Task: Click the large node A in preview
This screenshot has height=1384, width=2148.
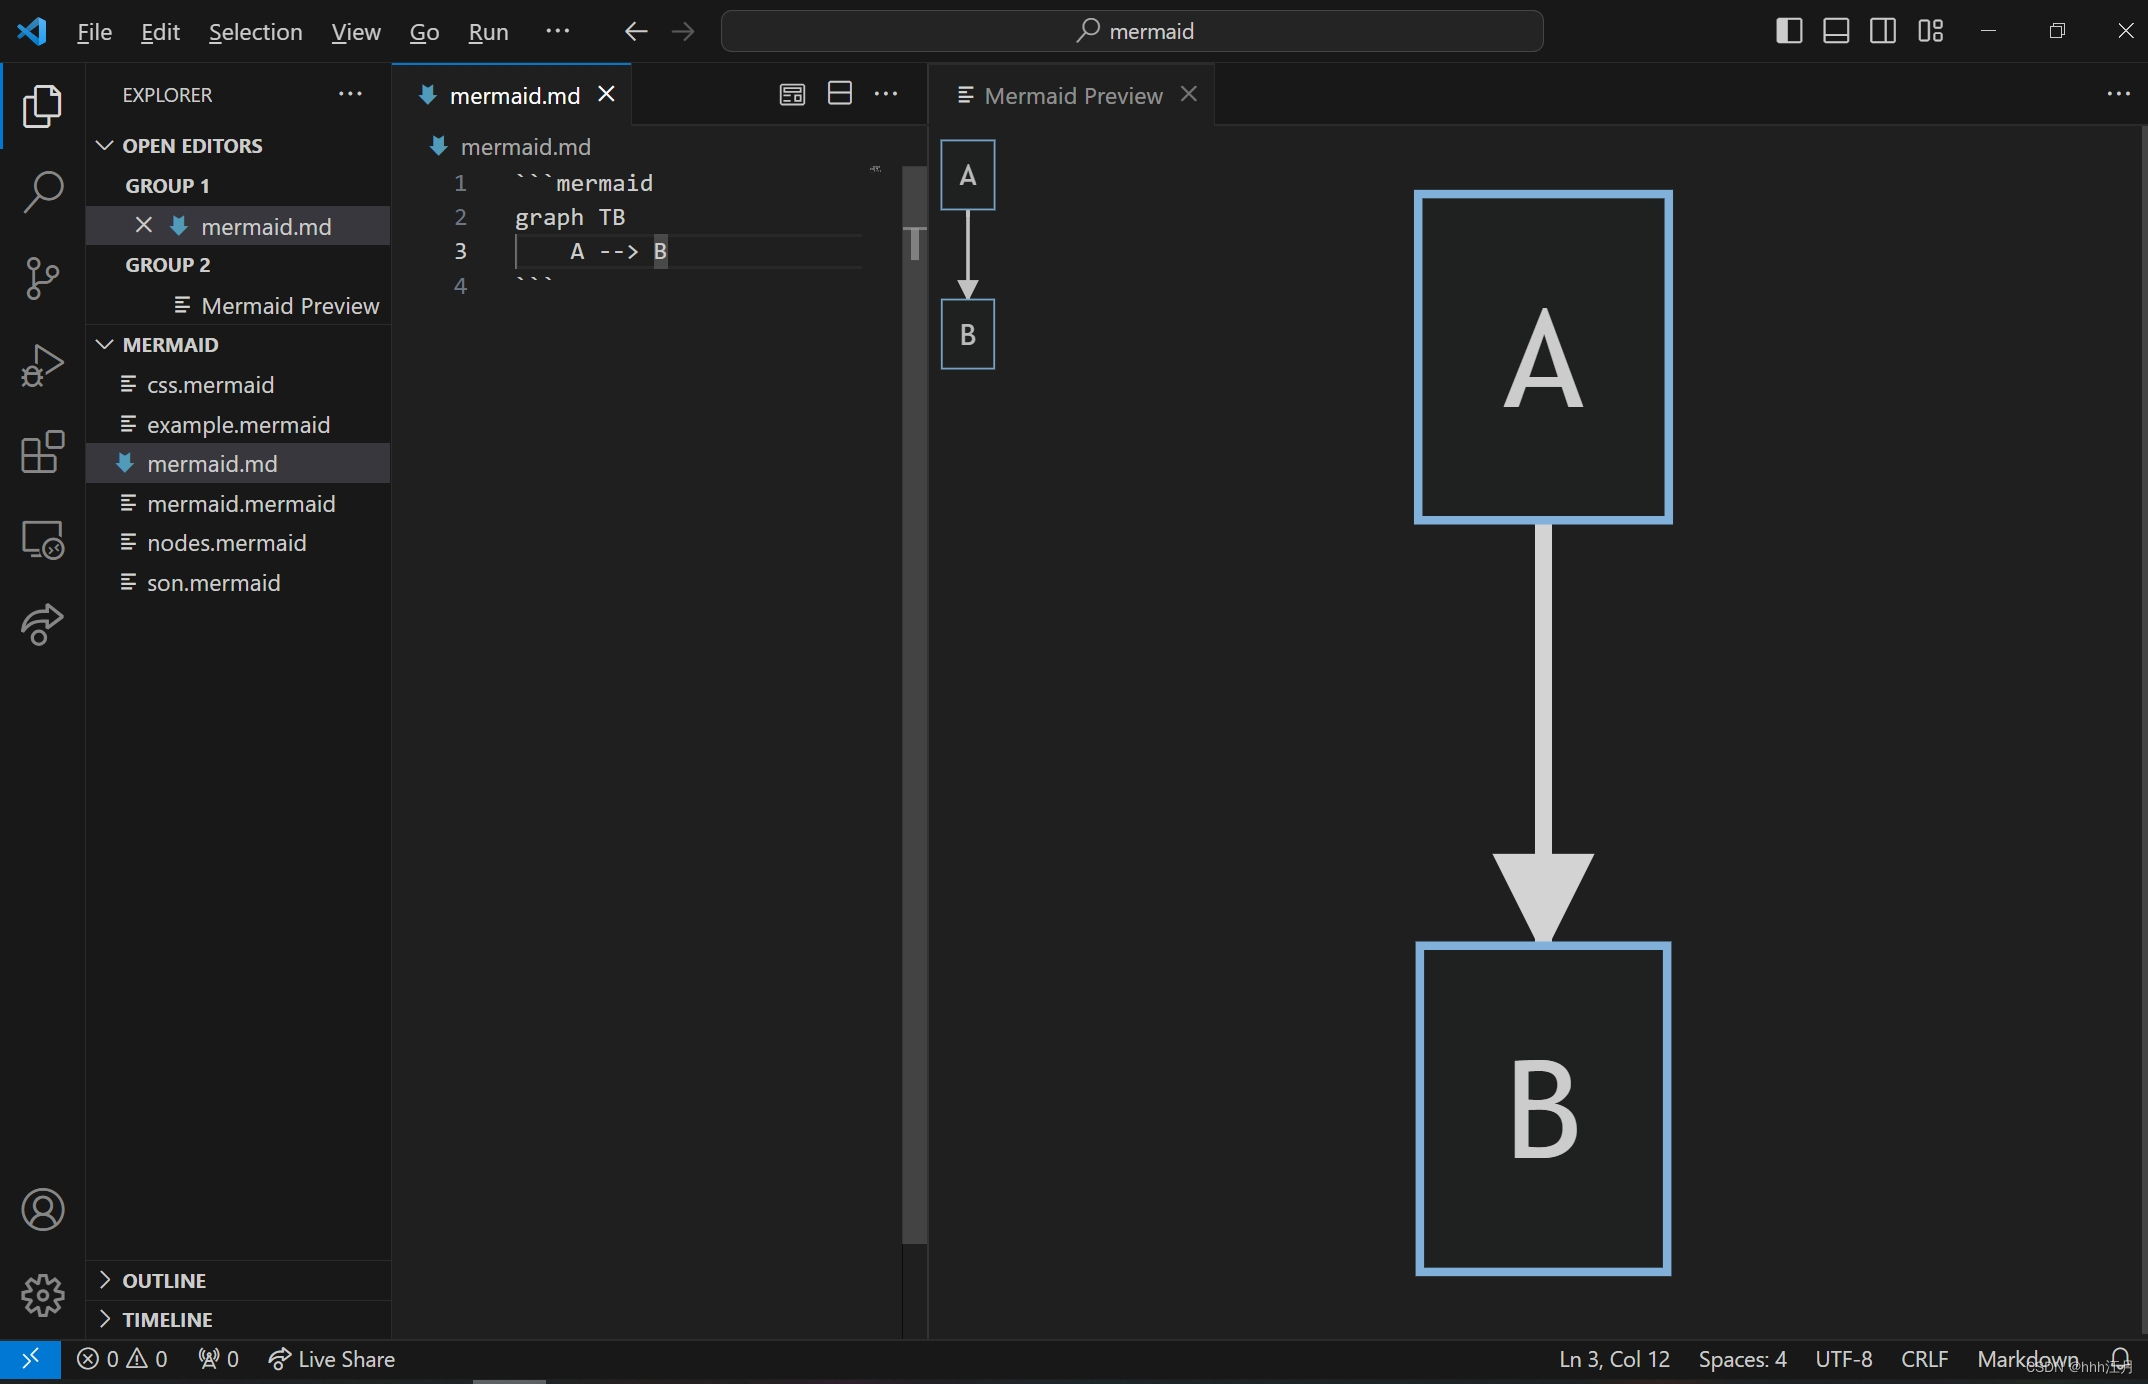Action: (1543, 357)
